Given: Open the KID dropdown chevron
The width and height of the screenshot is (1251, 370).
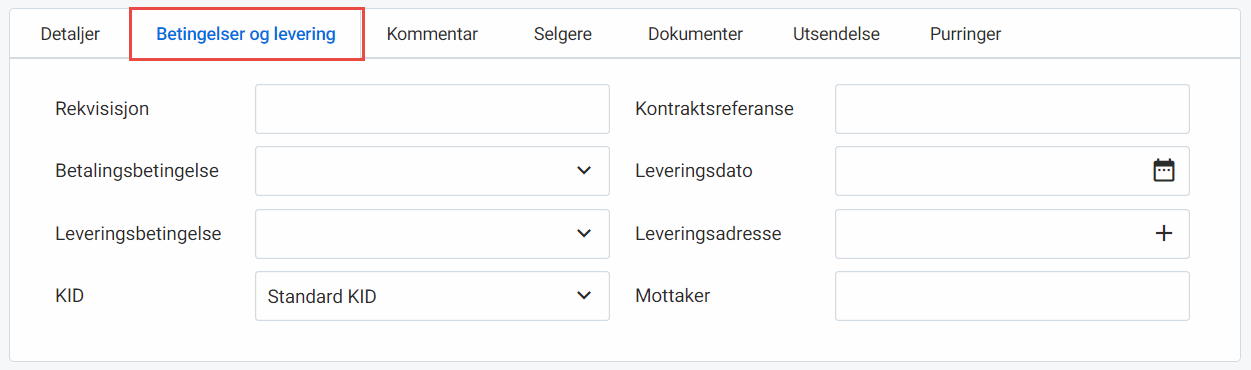Looking at the screenshot, I should tap(584, 295).
